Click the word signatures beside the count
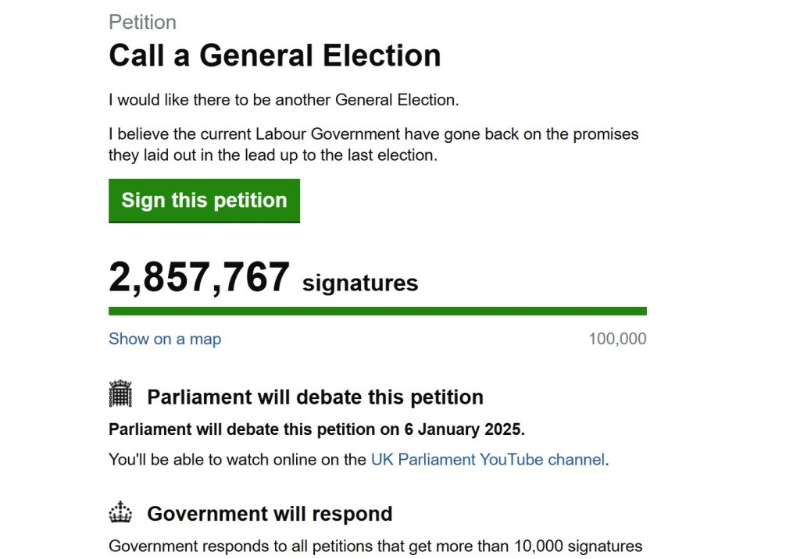800x559 pixels. pyautogui.click(x=360, y=283)
